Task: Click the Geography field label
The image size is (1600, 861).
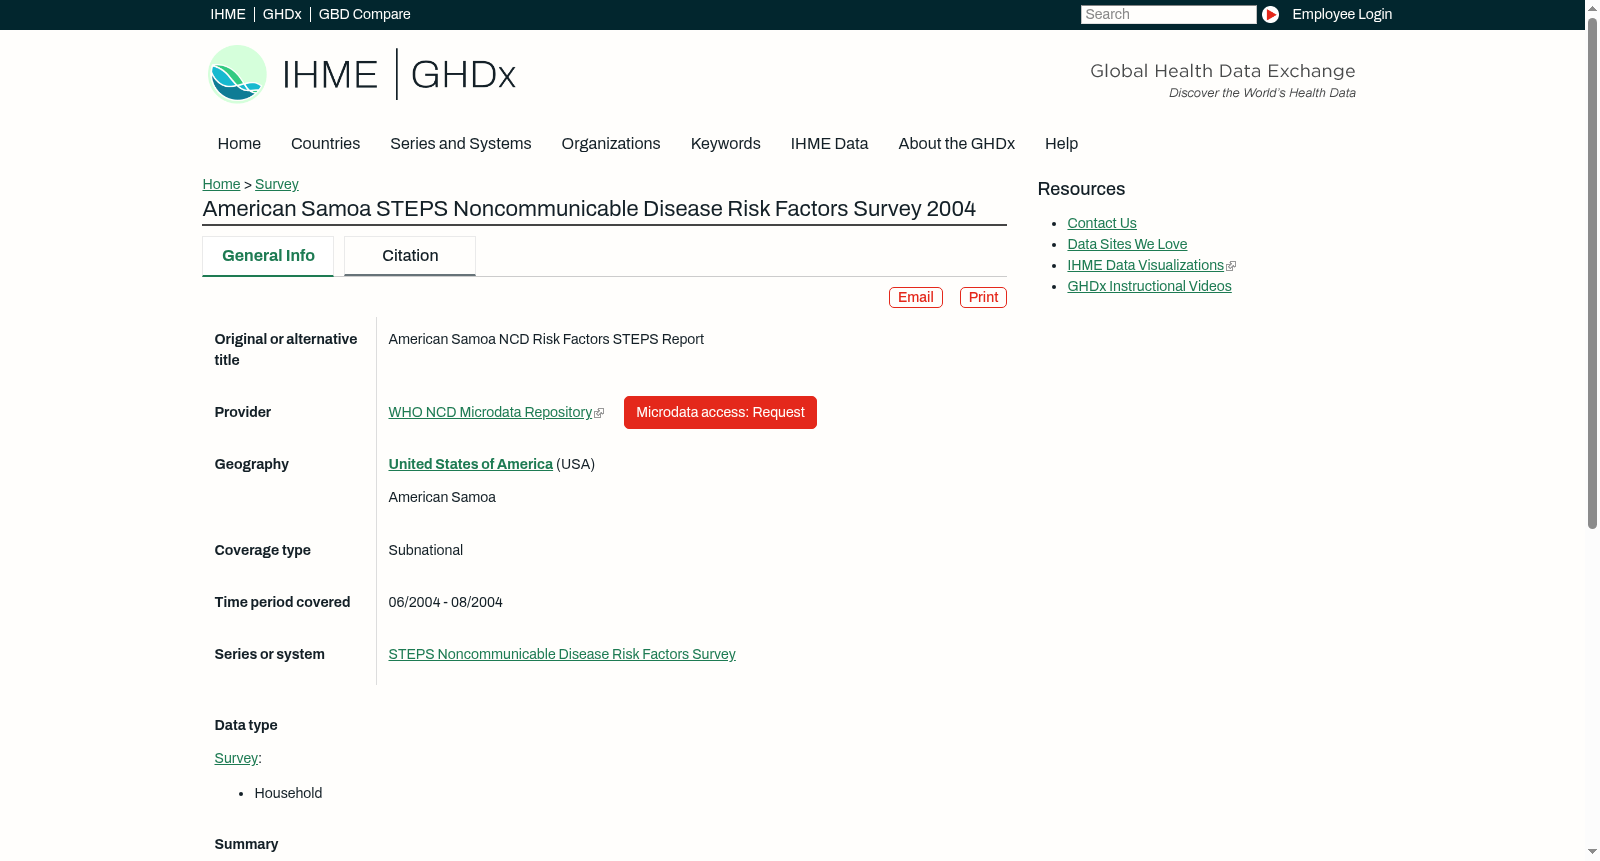Action: [252, 465]
